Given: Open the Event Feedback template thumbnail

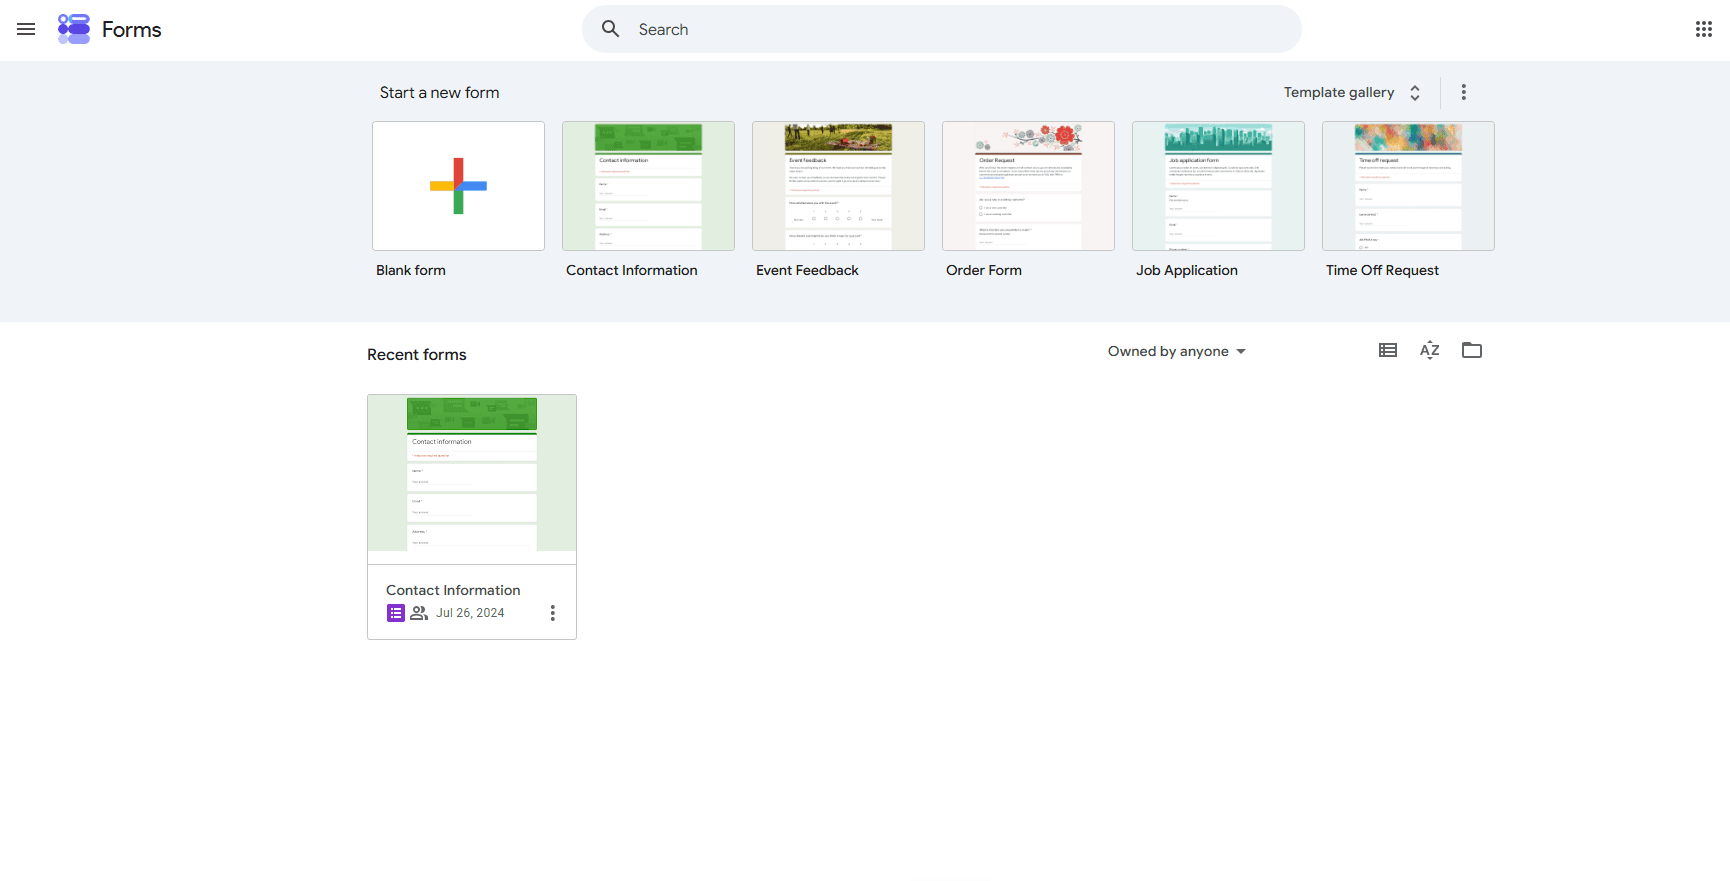Looking at the screenshot, I should click(x=838, y=186).
